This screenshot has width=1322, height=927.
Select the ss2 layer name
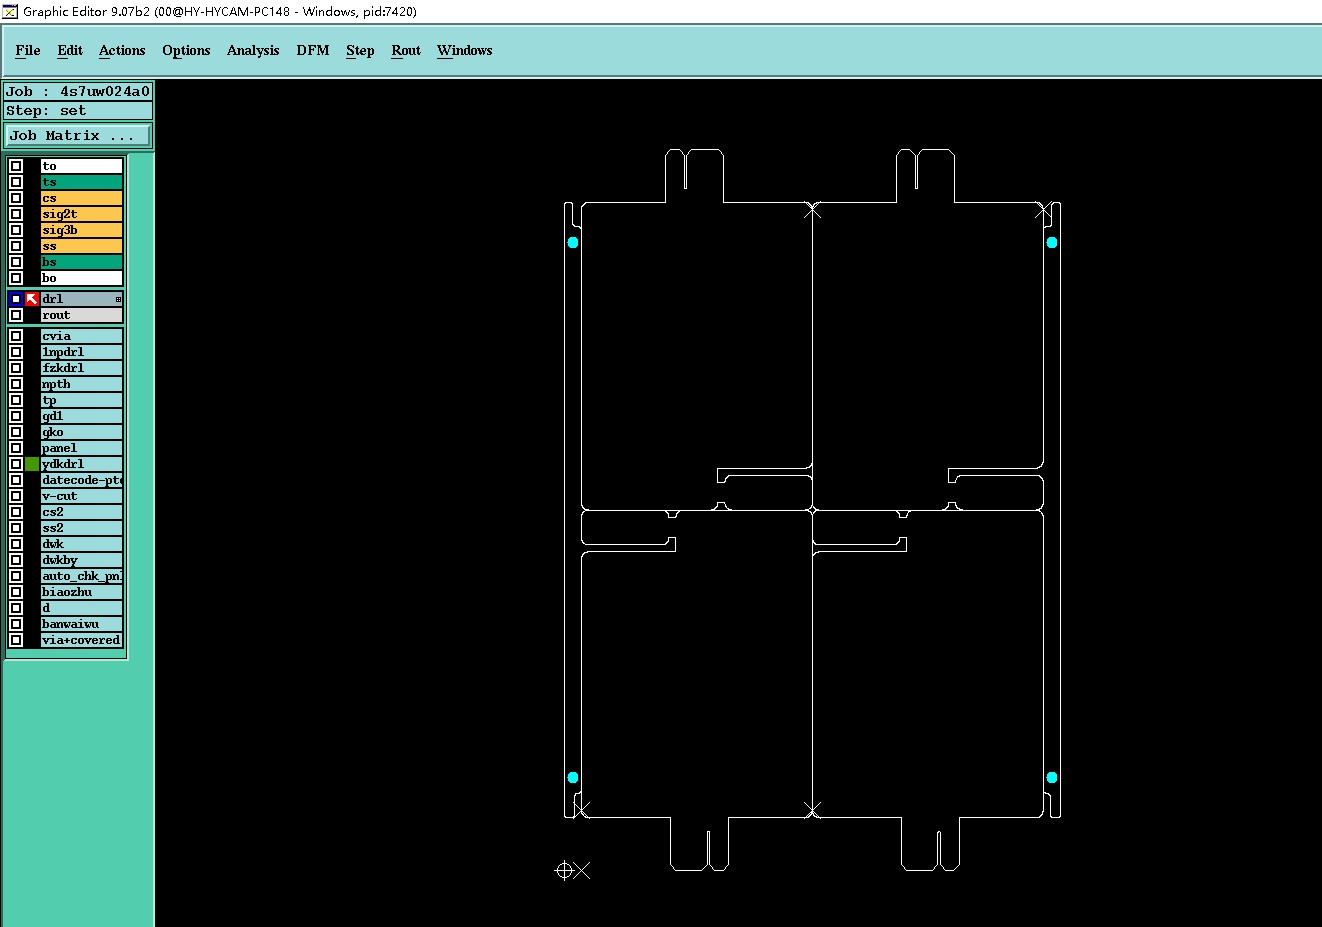82,528
